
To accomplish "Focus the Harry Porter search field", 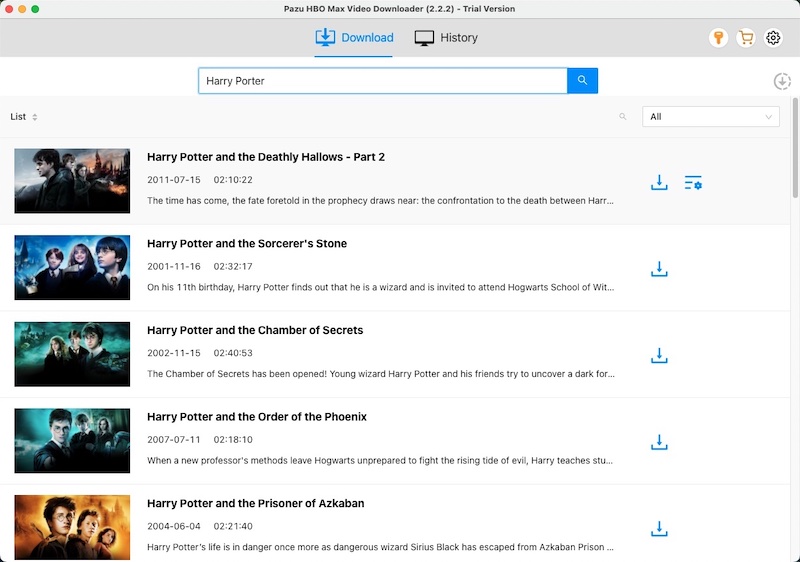I will tap(383, 81).
